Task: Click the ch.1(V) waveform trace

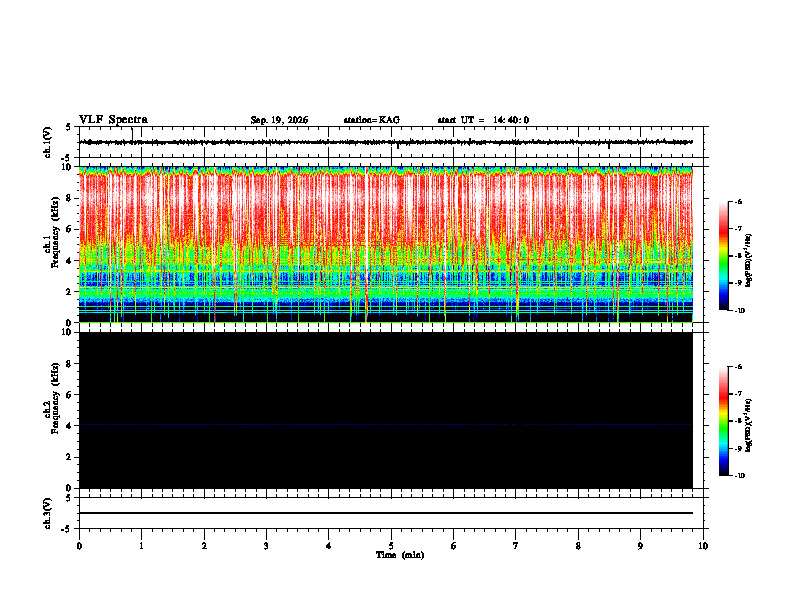Action: [x=386, y=142]
